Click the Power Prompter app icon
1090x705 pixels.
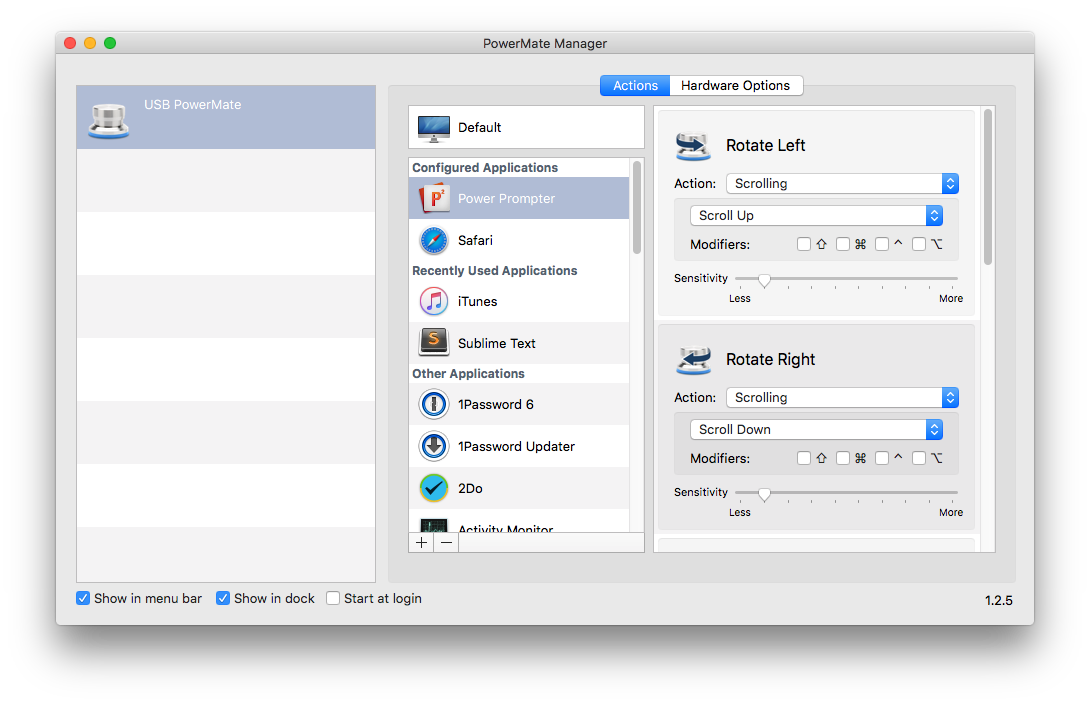pyautogui.click(x=434, y=198)
